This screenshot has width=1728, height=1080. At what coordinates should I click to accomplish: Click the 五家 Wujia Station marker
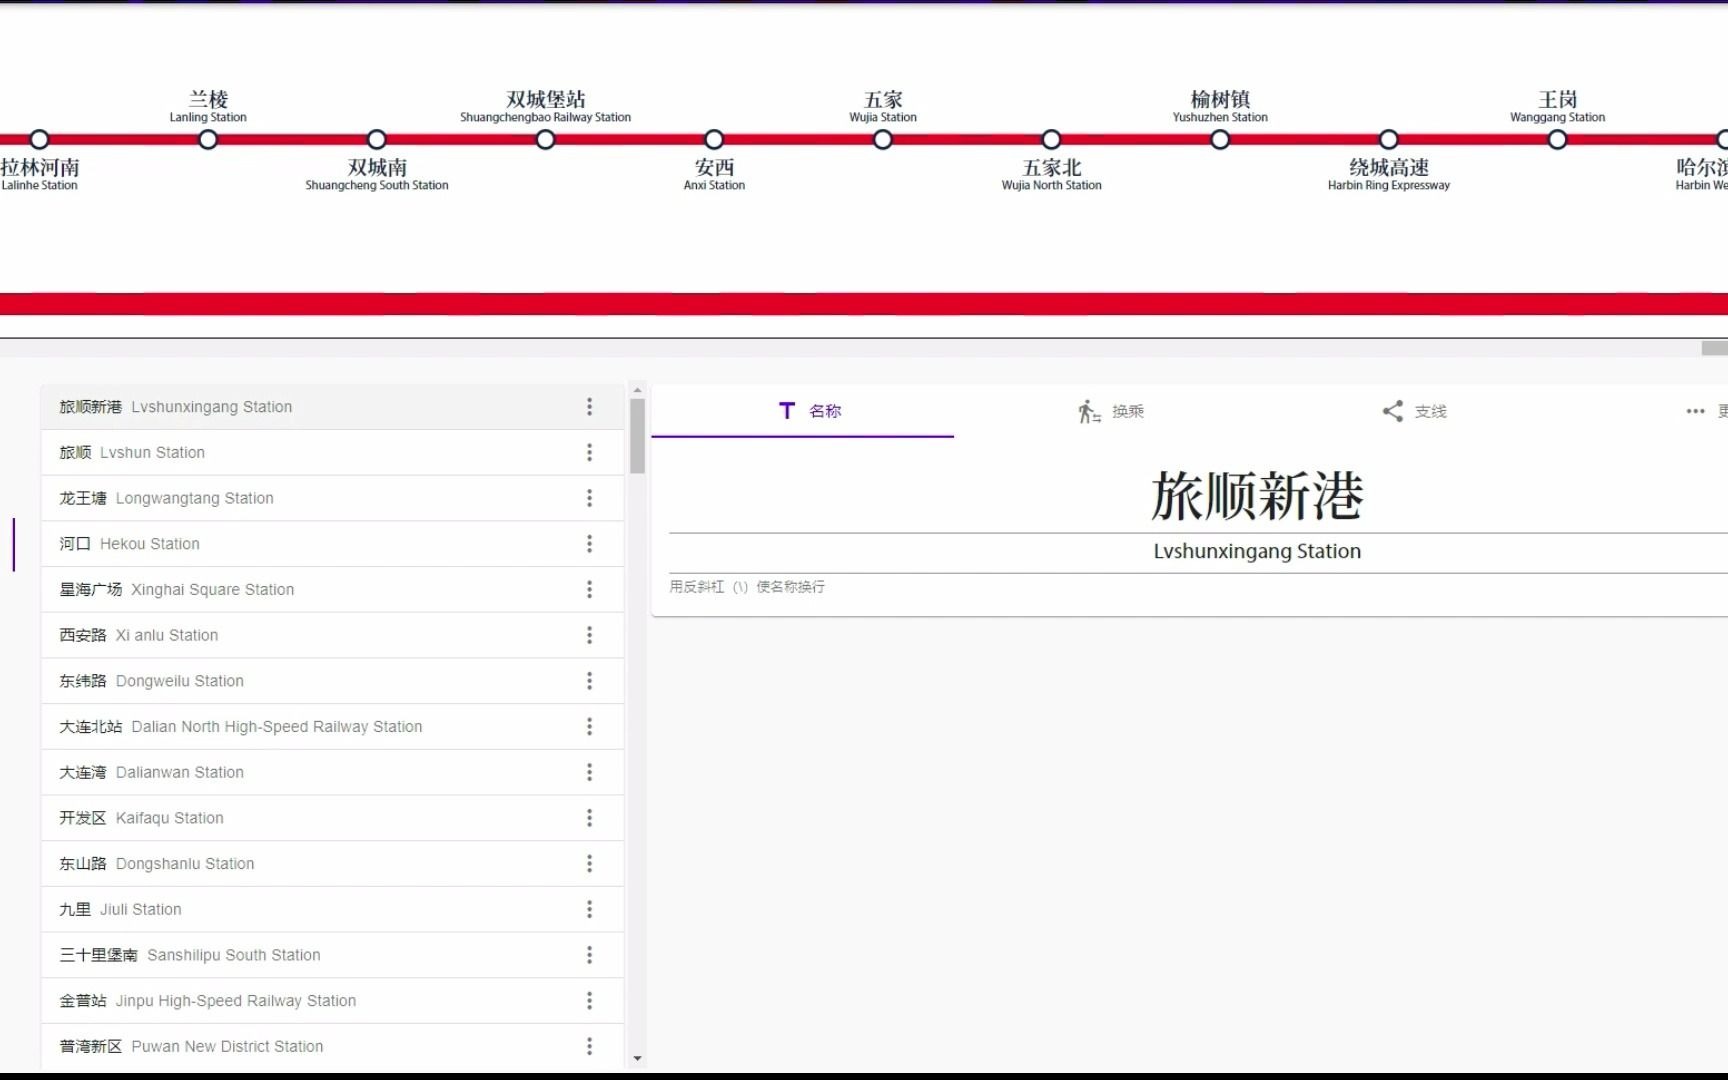click(x=882, y=139)
